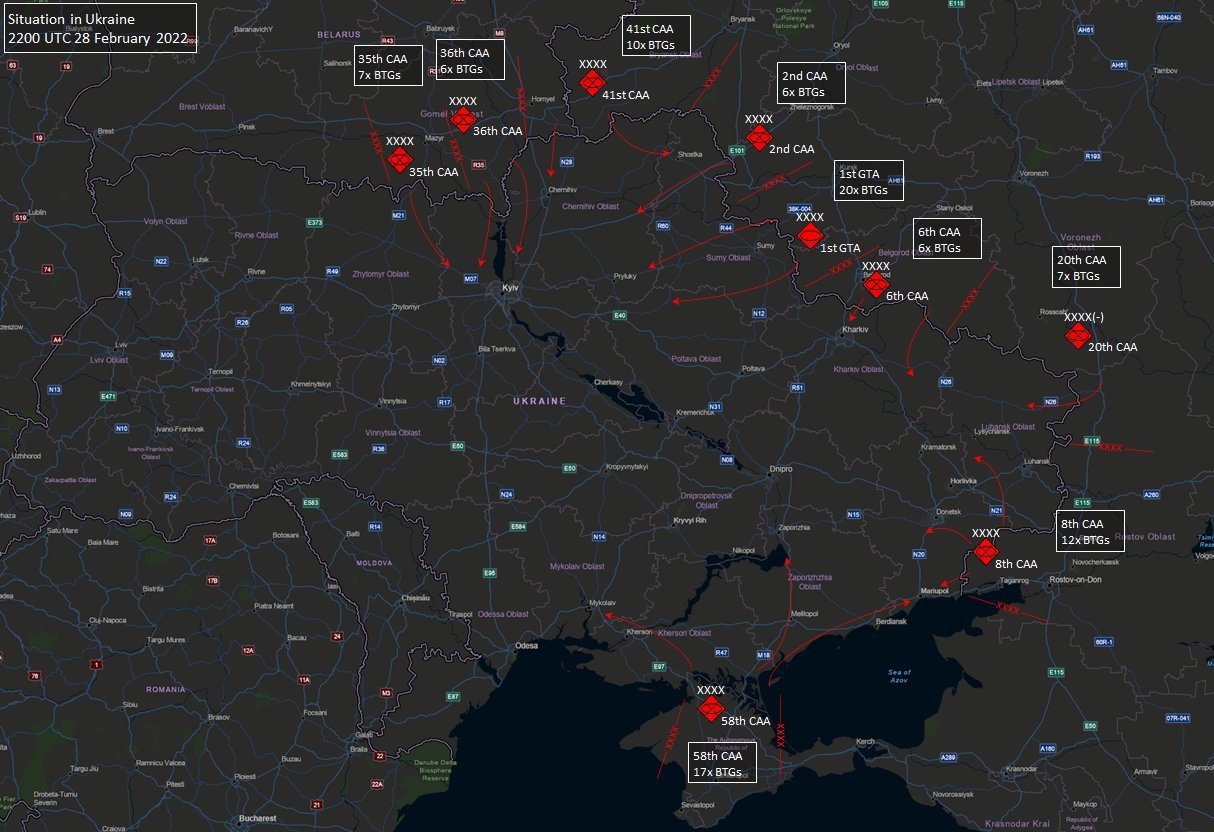1214x832 pixels.
Task: Click the 2nd CAA 6x BTGs info box
Action: pyautogui.click(x=812, y=84)
